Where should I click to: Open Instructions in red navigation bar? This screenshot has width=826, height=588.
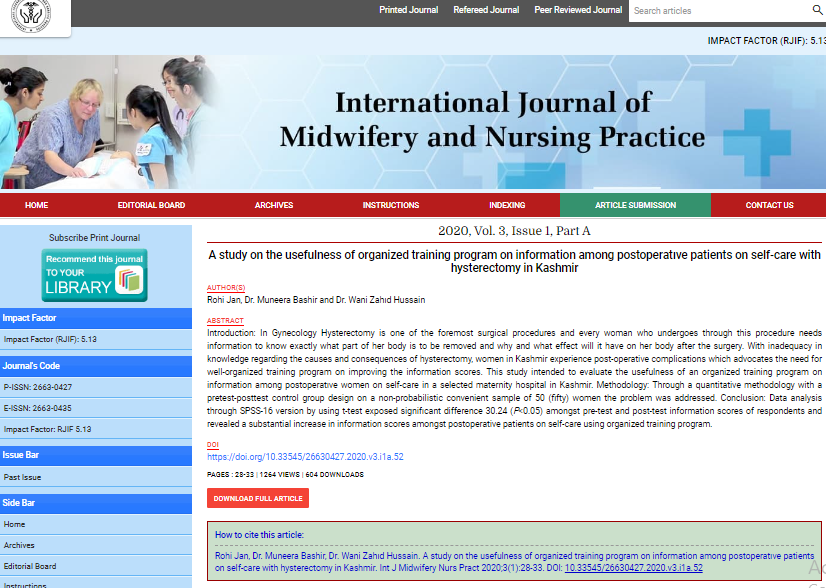(x=391, y=205)
